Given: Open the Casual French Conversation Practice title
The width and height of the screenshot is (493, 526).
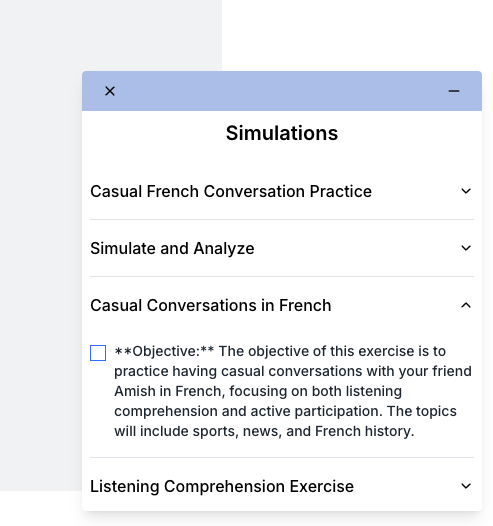Looking at the screenshot, I should [231, 192].
